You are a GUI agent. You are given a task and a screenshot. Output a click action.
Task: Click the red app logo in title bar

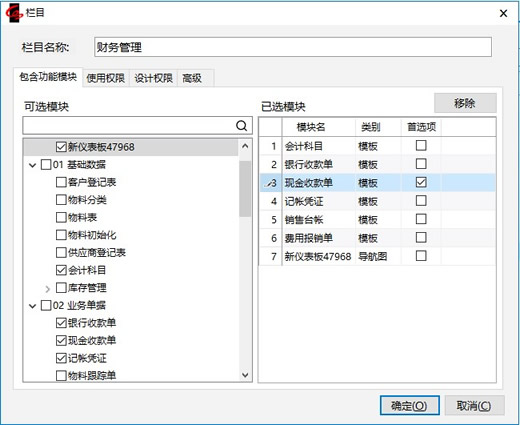[14, 13]
